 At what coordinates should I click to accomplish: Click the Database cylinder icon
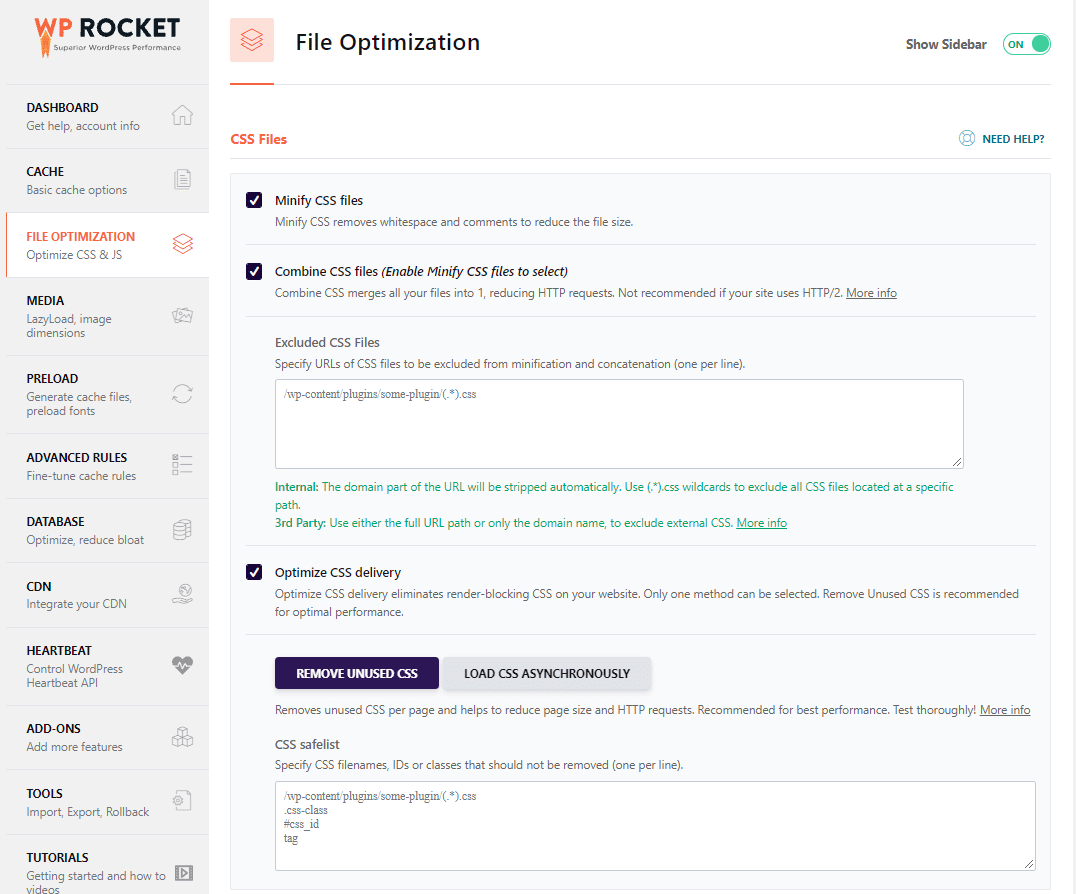point(182,529)
